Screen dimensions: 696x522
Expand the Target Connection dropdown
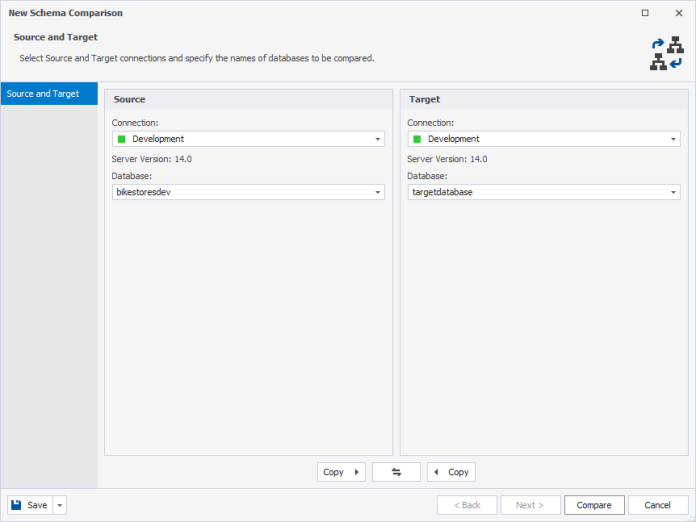pos(674,140)
